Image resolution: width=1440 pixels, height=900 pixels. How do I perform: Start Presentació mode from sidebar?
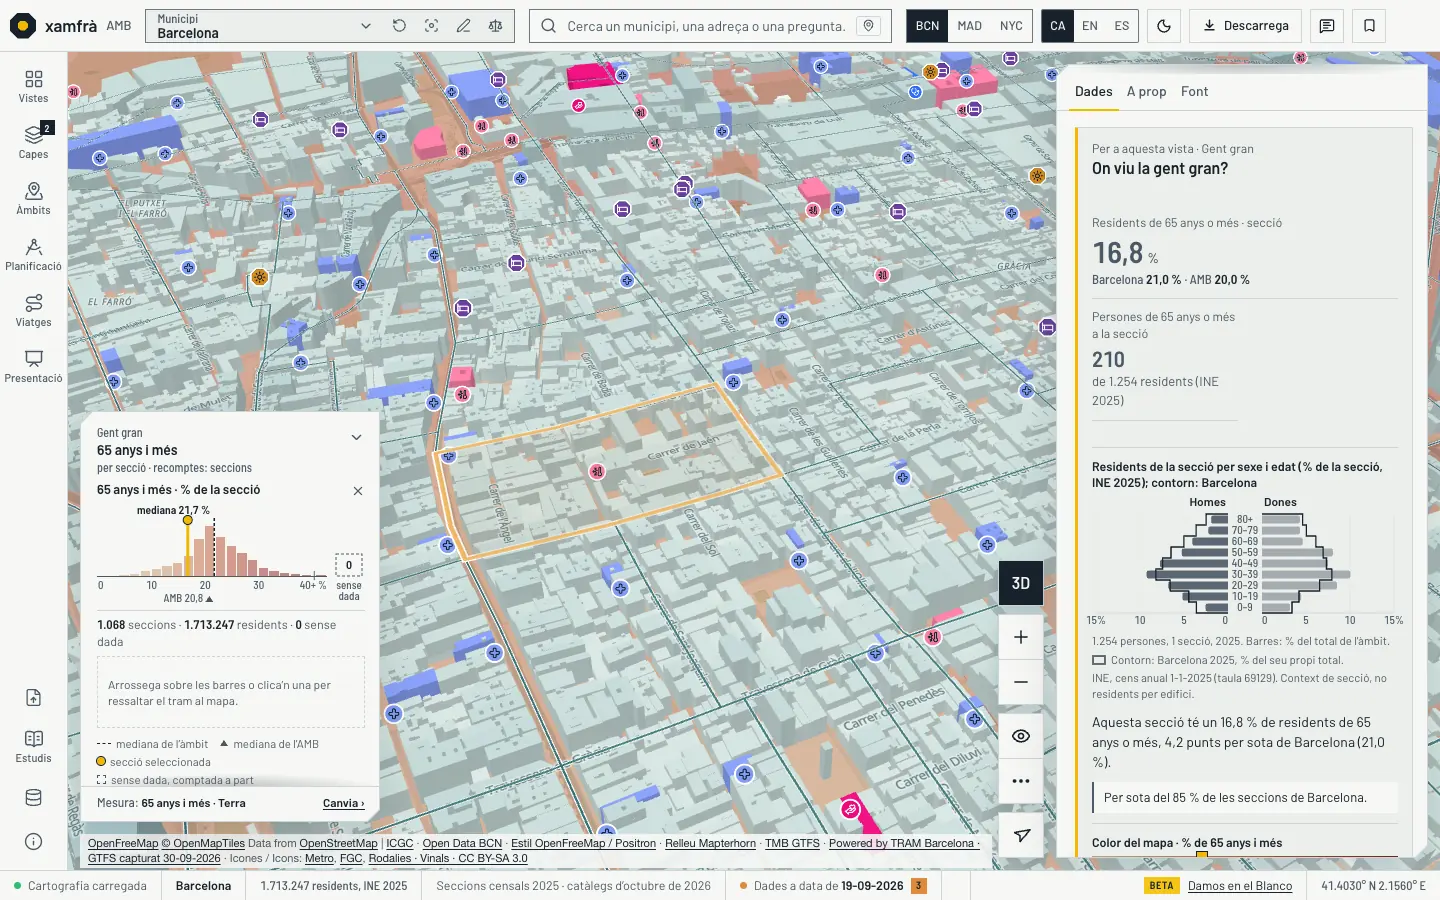[33, 366]
